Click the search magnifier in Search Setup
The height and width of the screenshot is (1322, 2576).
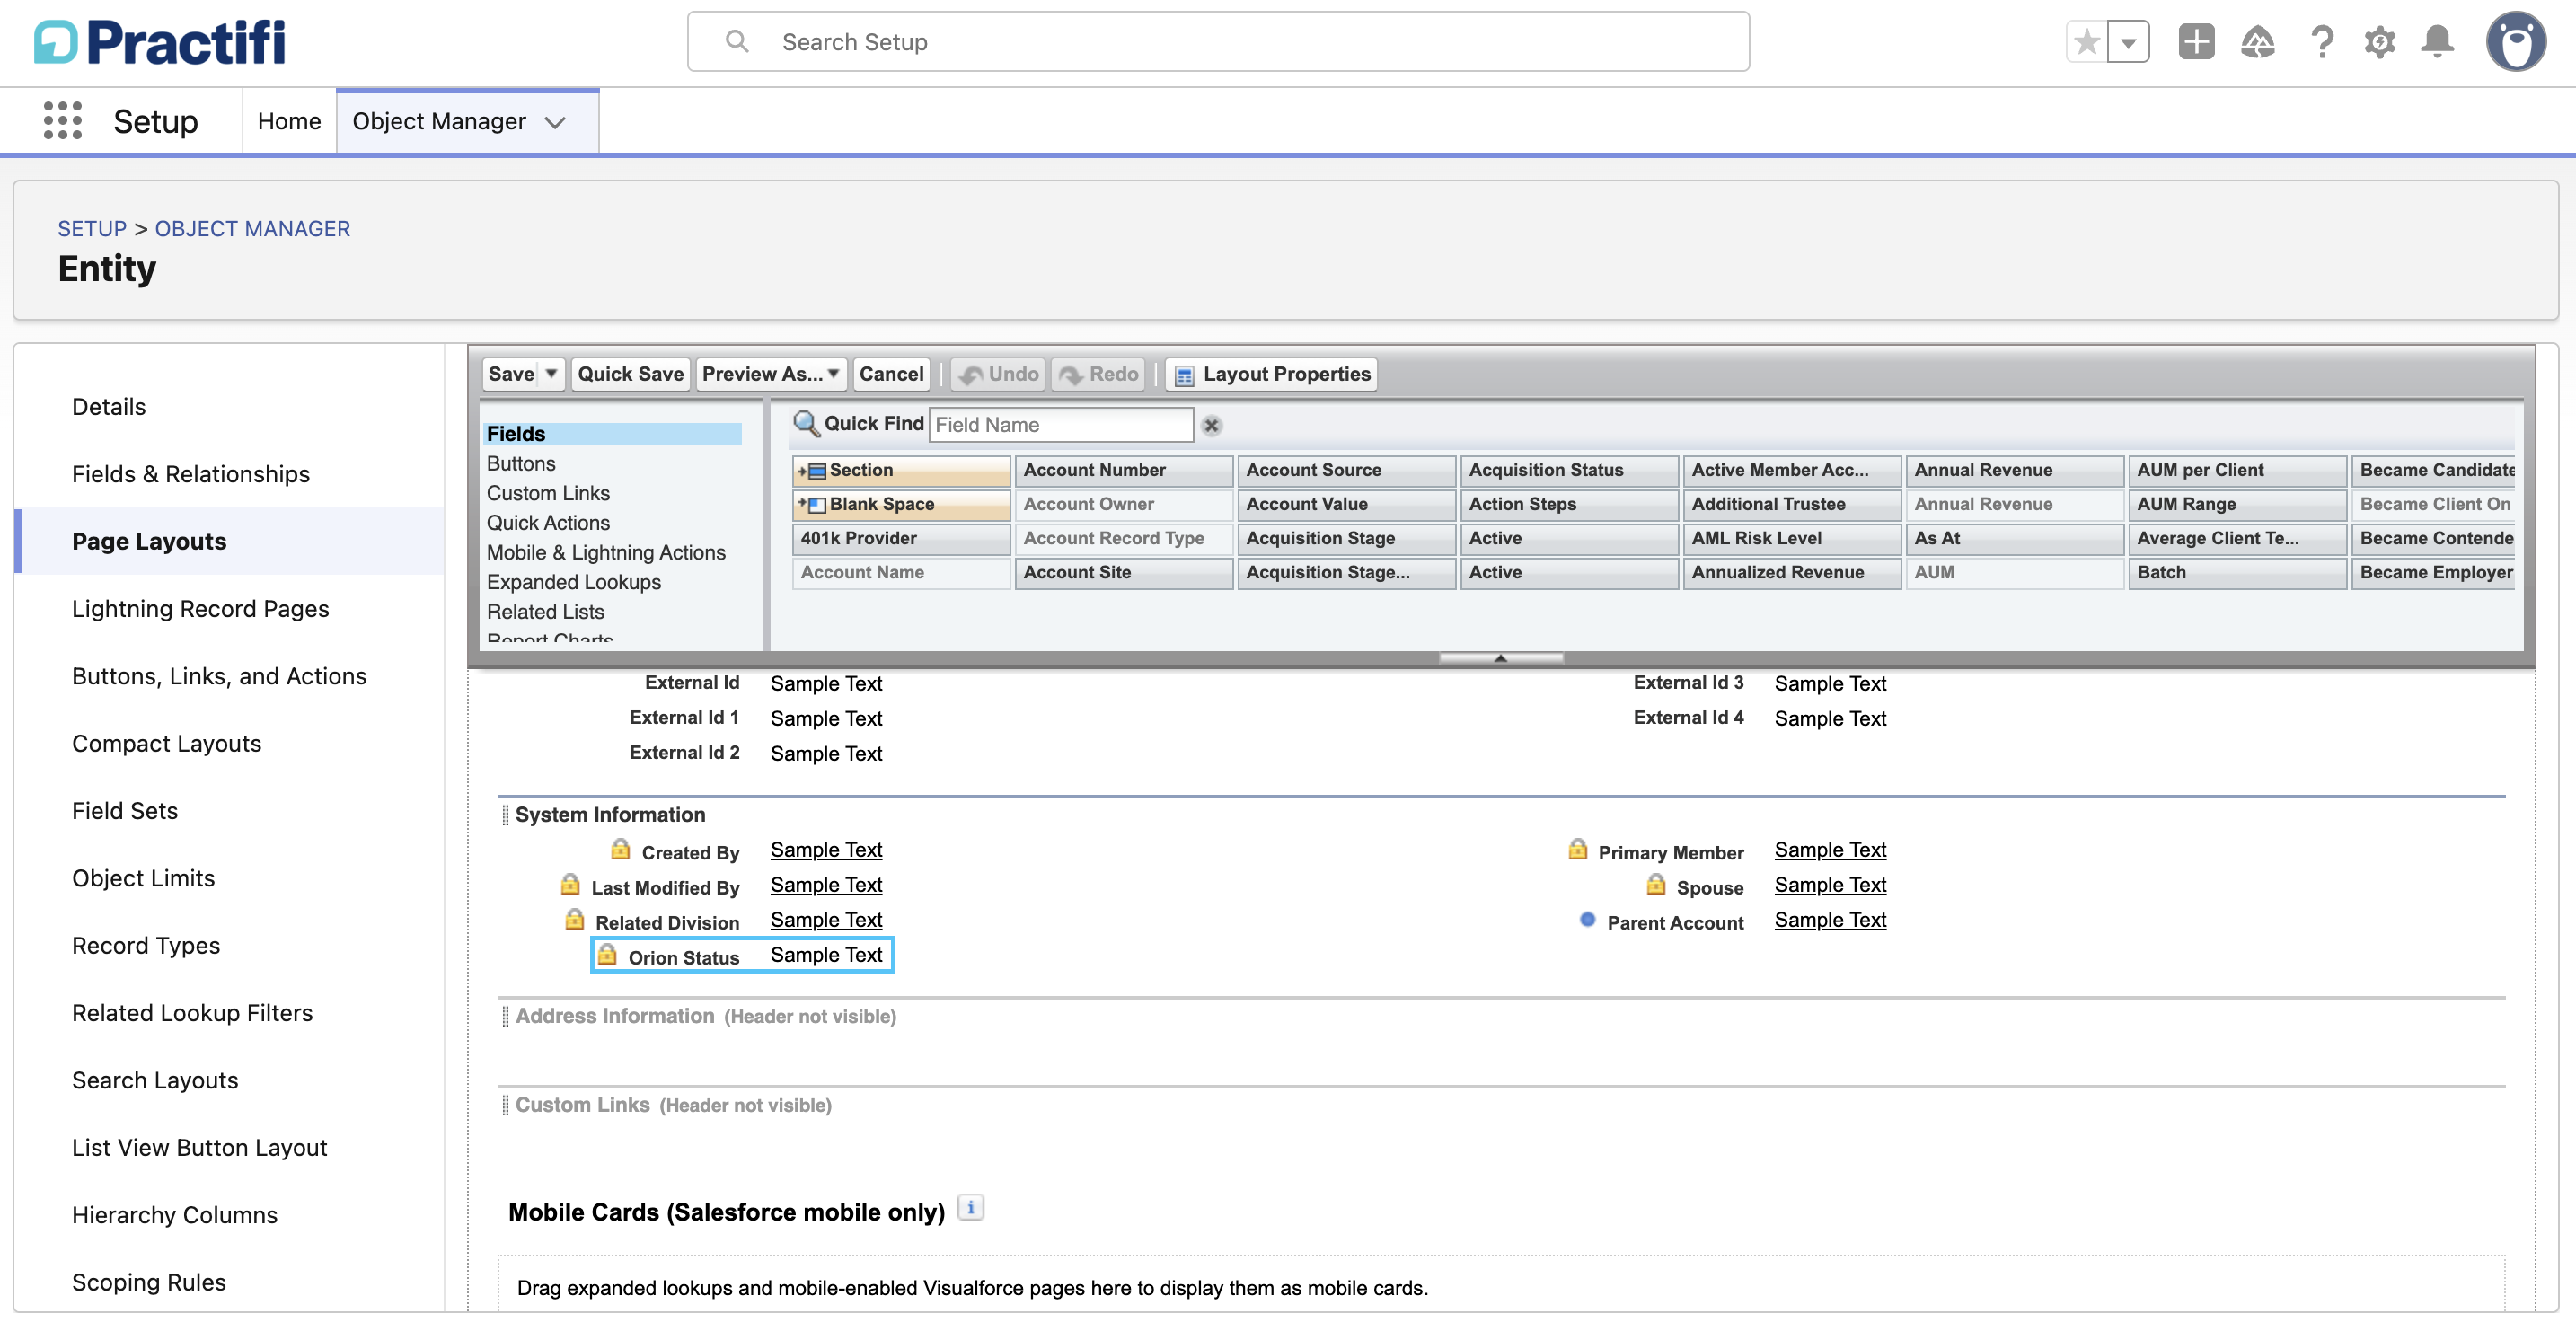737,42
